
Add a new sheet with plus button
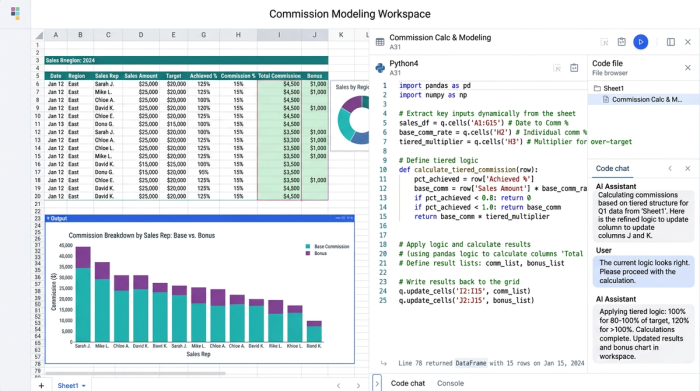[41, 385]
